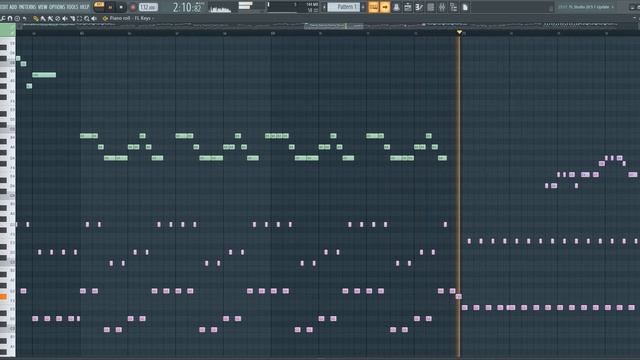
Task: Click the play/pause transport button
Action: 110,7
